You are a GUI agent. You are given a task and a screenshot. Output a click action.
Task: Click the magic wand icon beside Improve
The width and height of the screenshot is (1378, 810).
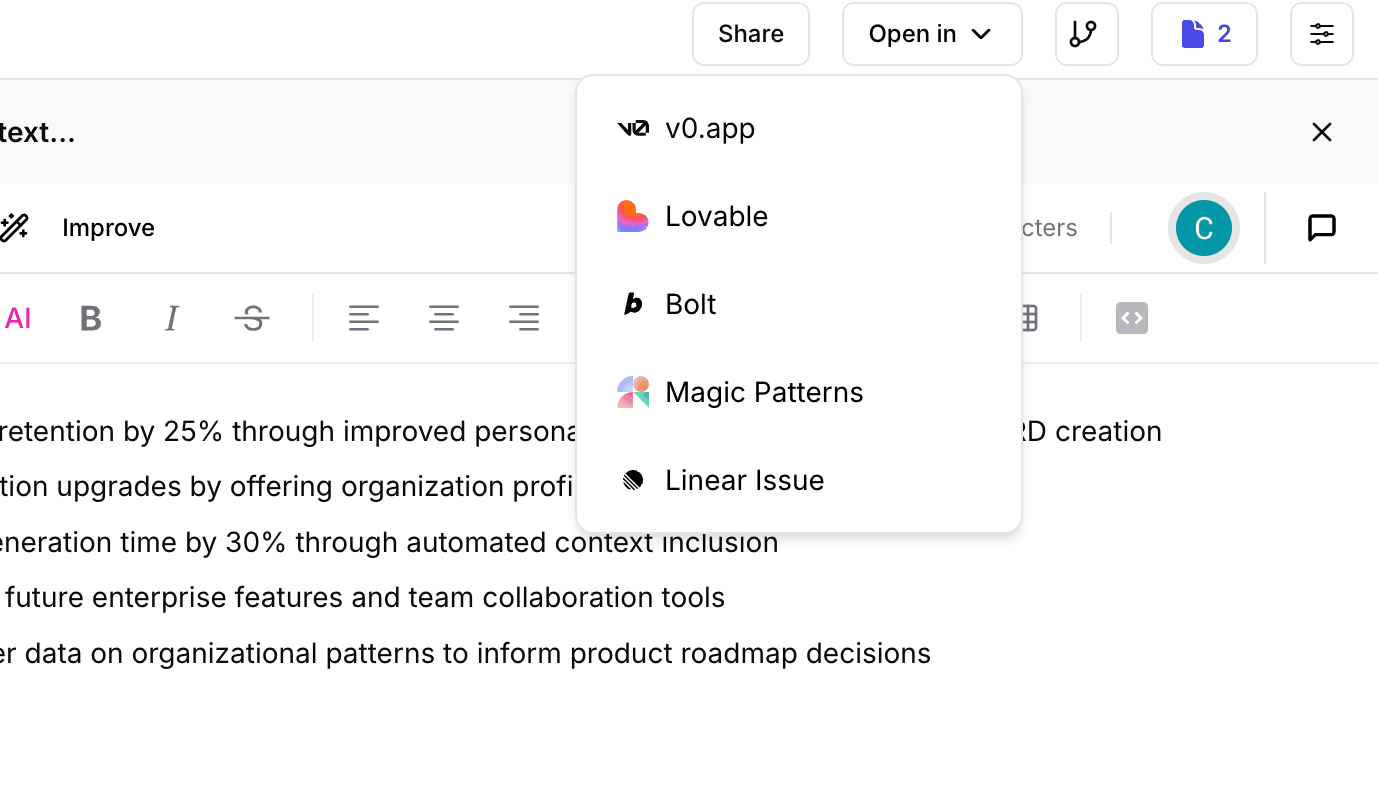14,228
